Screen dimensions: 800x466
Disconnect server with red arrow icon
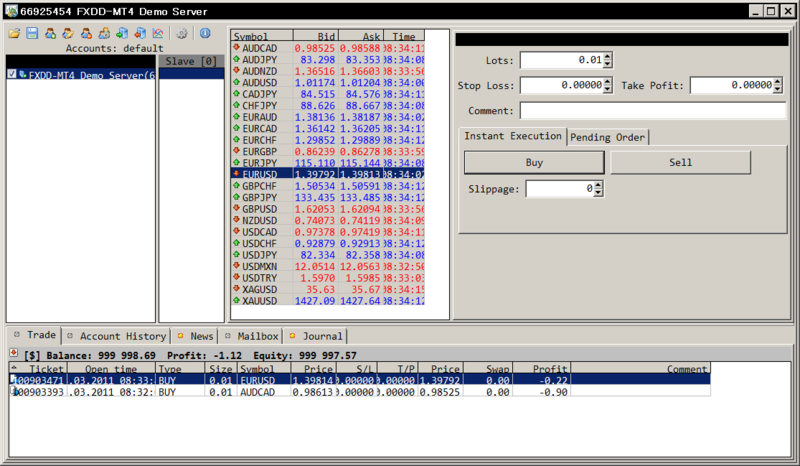[x=140, y=34]
